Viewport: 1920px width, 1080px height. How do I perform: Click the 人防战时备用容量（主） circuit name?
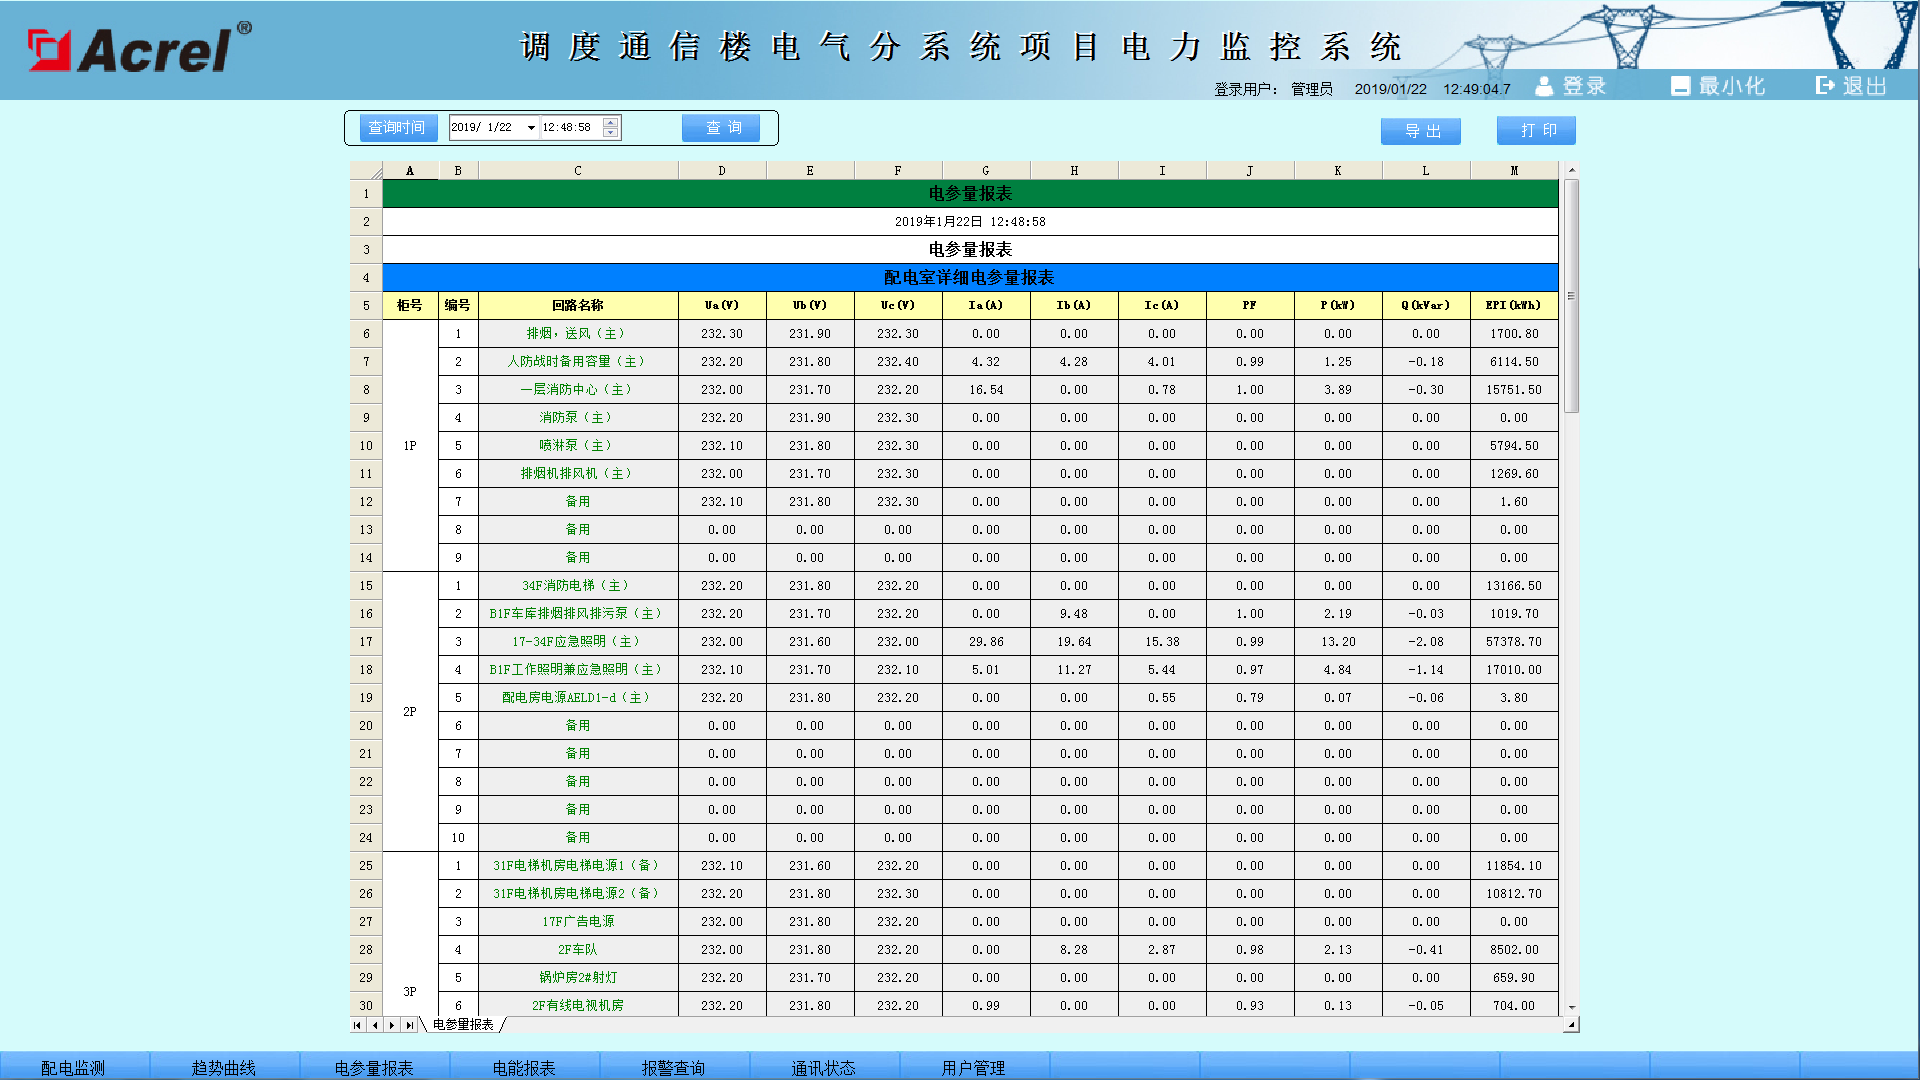578,362
